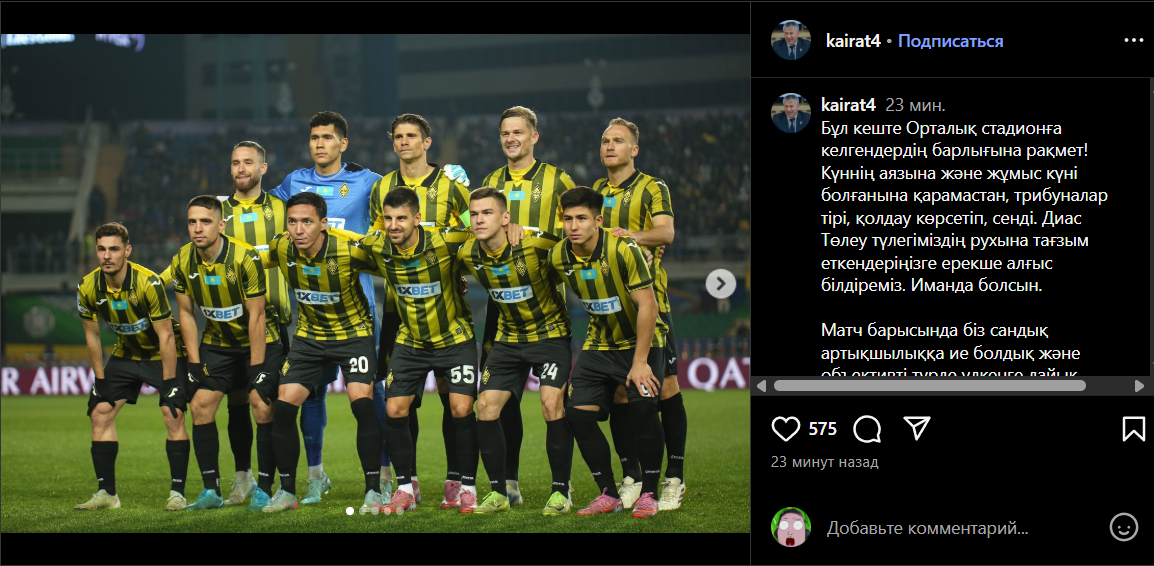The image size is (1154, 566).
Task: Follow account via Подписаться link
Action: (x=950, y=41)
